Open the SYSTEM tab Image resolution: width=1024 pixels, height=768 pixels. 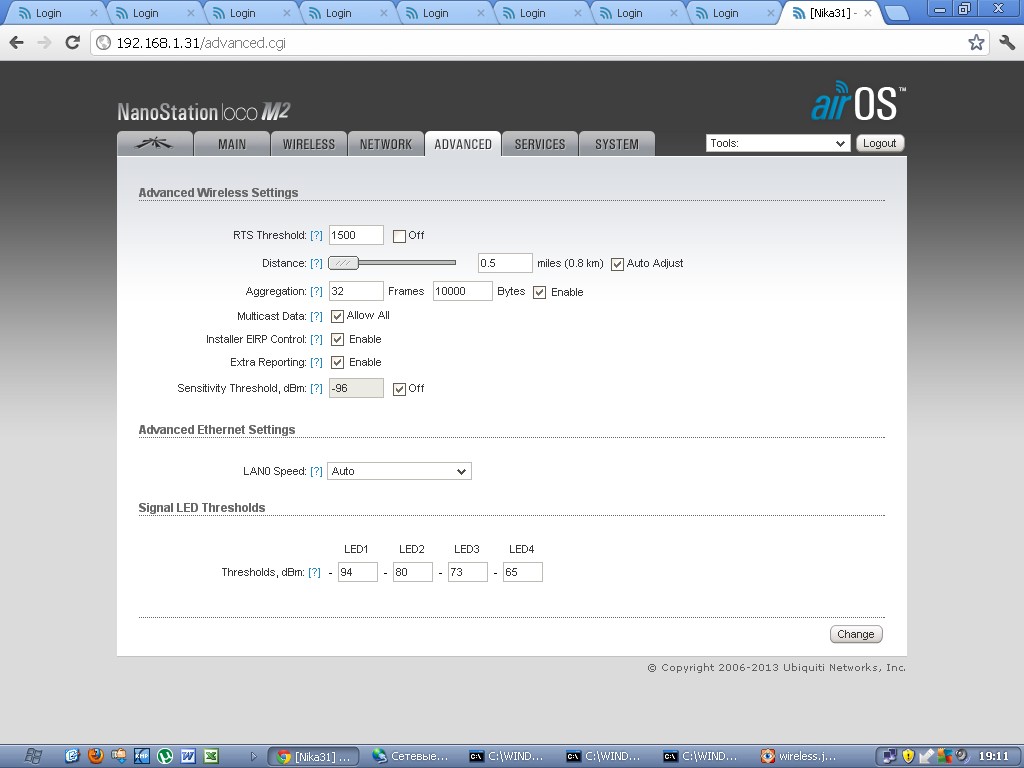click(616, 144)
